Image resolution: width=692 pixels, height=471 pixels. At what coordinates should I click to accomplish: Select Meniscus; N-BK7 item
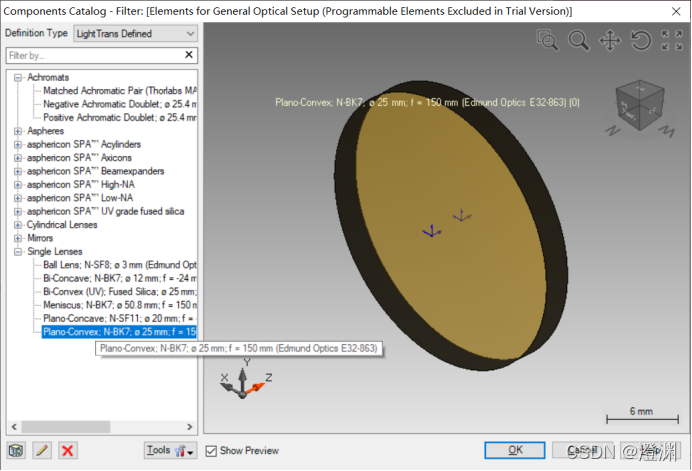point(120,305)
